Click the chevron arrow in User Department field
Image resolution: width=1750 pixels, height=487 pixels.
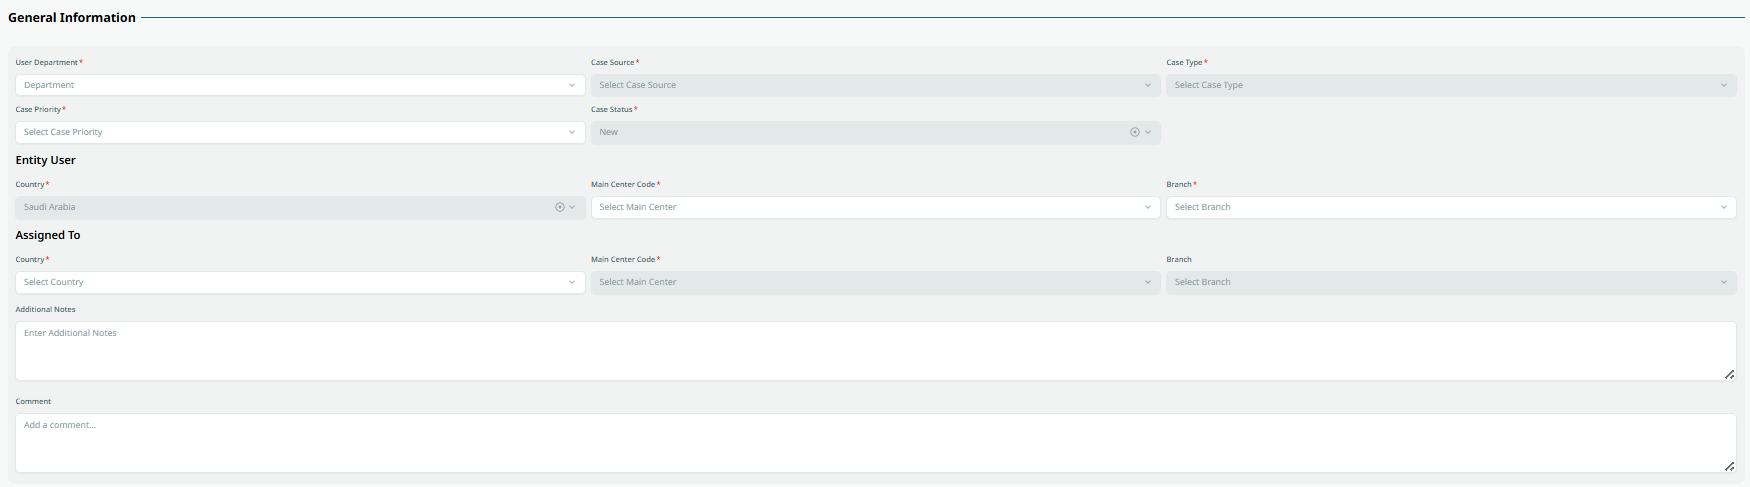(572, 86)
